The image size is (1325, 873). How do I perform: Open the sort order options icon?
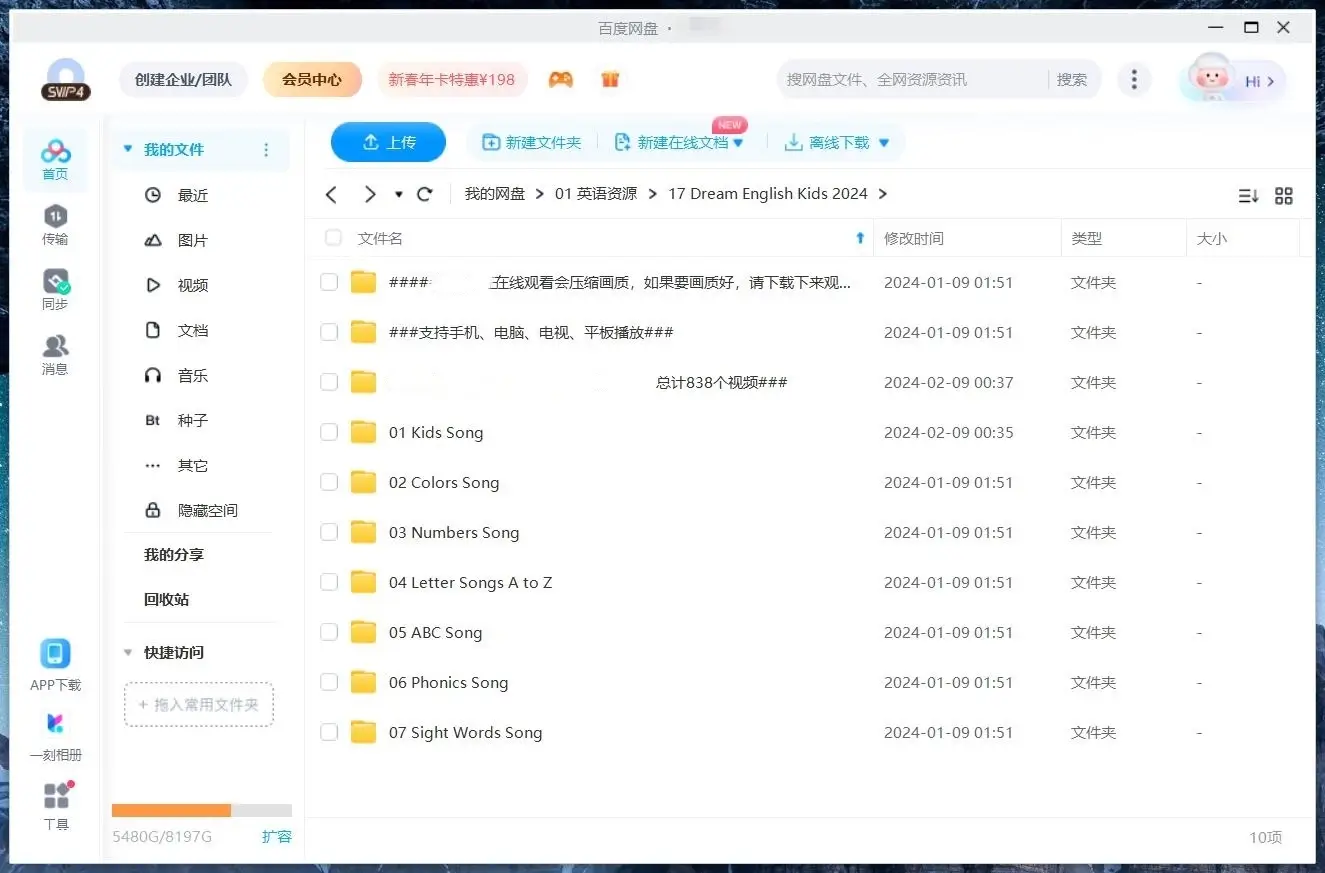1248,196
